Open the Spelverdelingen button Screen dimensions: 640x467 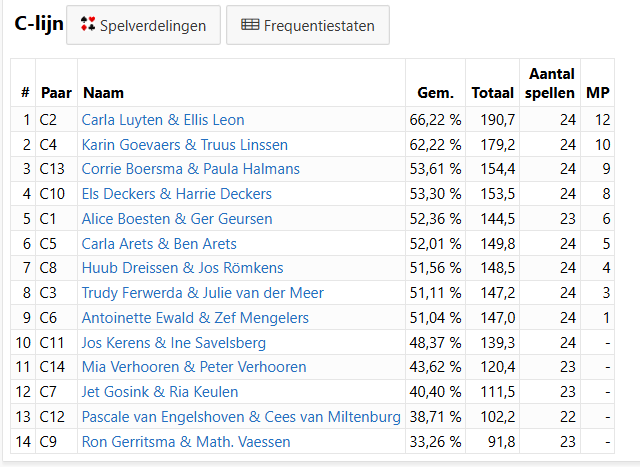[x=143, y=25]
